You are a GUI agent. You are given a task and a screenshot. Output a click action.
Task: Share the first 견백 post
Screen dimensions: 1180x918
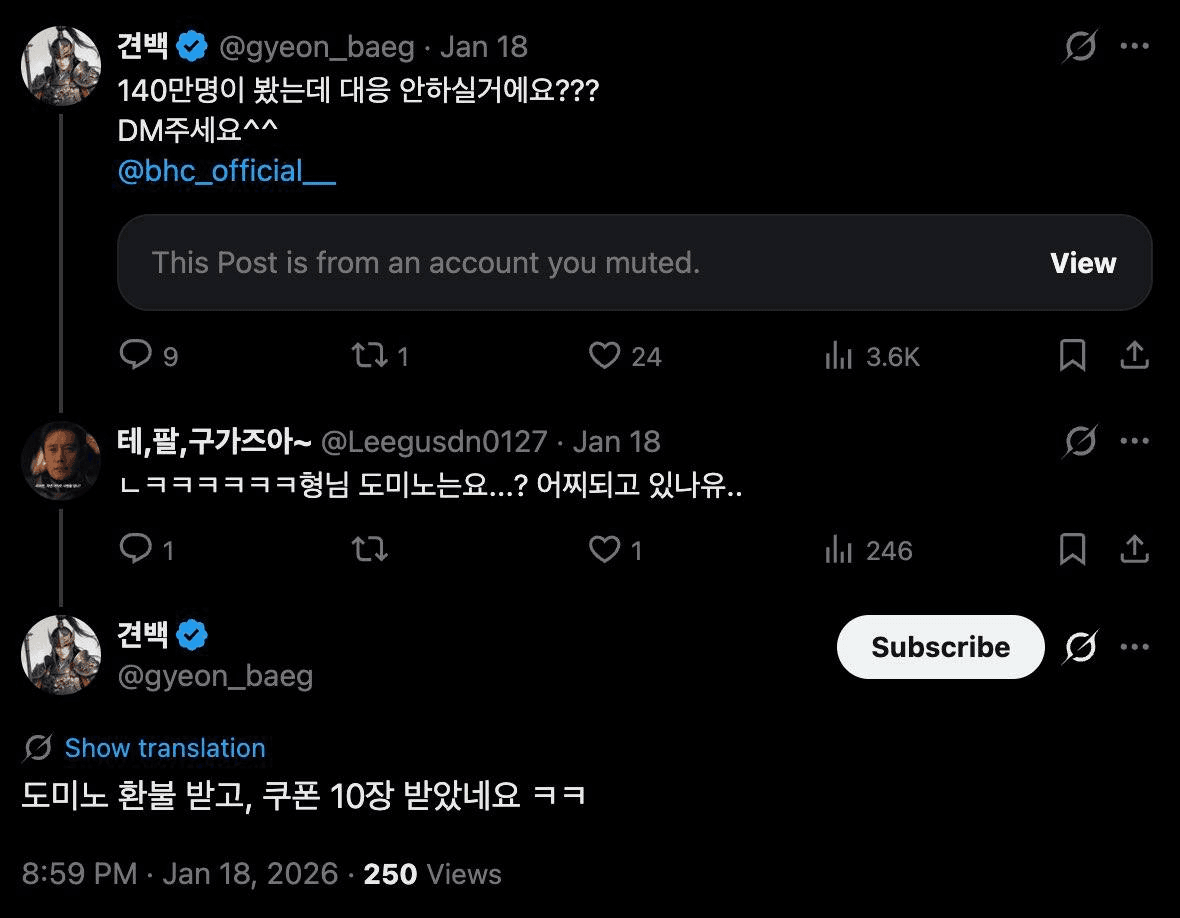1134,356
